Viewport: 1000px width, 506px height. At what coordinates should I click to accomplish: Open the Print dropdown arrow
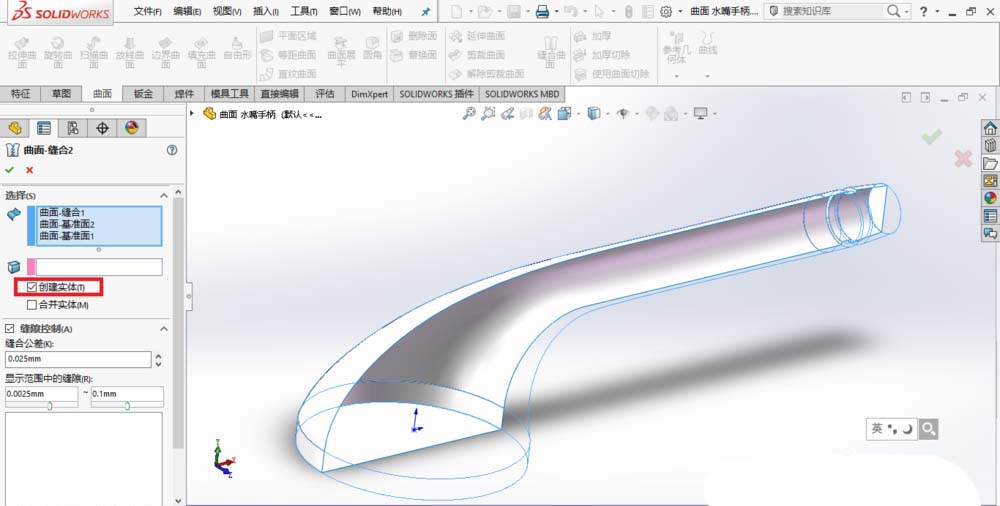[556, 11]
